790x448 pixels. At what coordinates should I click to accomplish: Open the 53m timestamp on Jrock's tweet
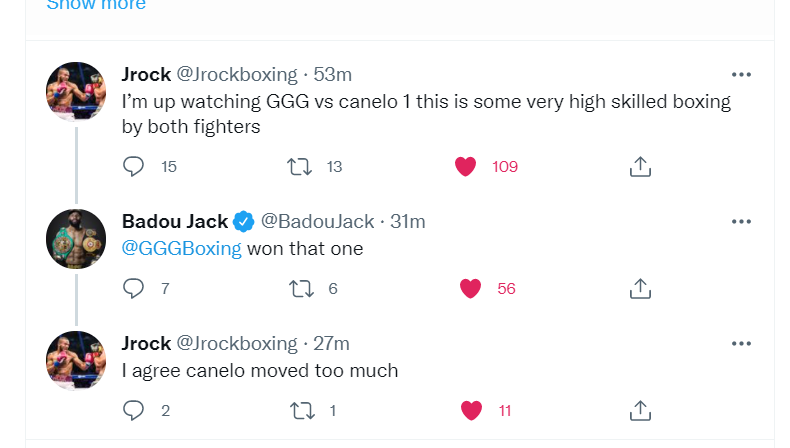tap(333, 75)
